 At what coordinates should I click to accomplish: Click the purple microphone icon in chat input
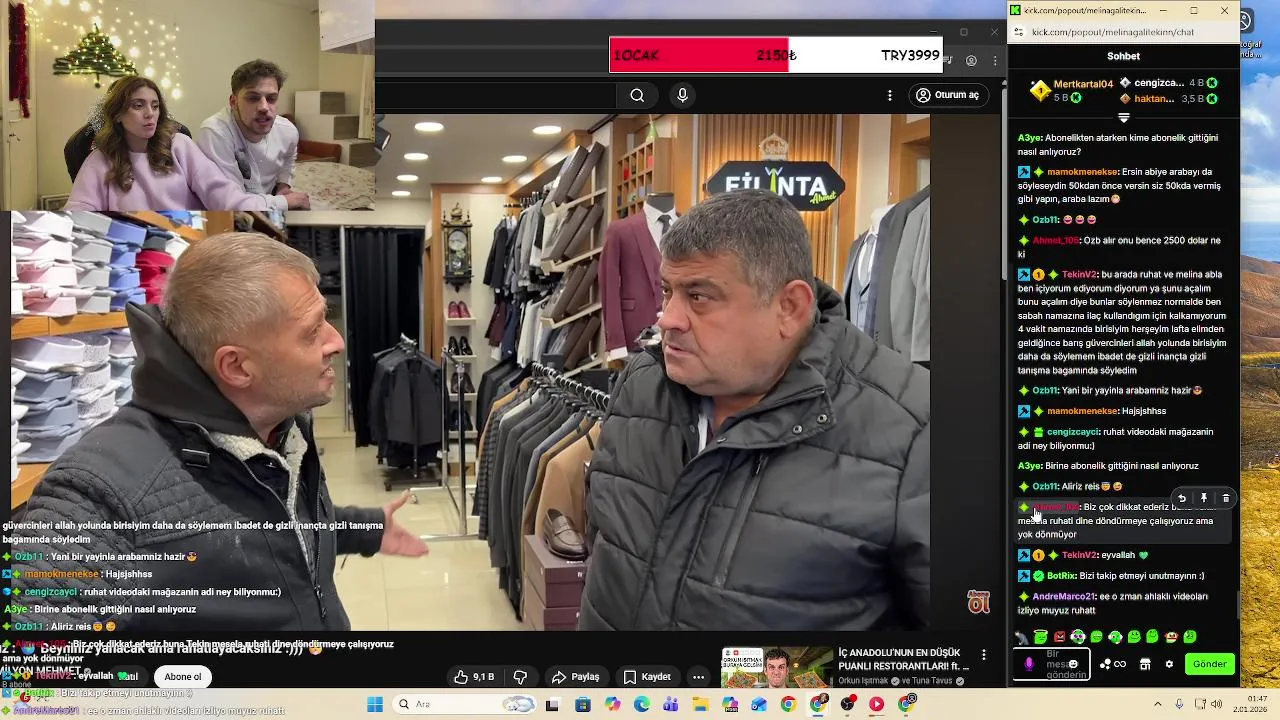point(1029,664)
